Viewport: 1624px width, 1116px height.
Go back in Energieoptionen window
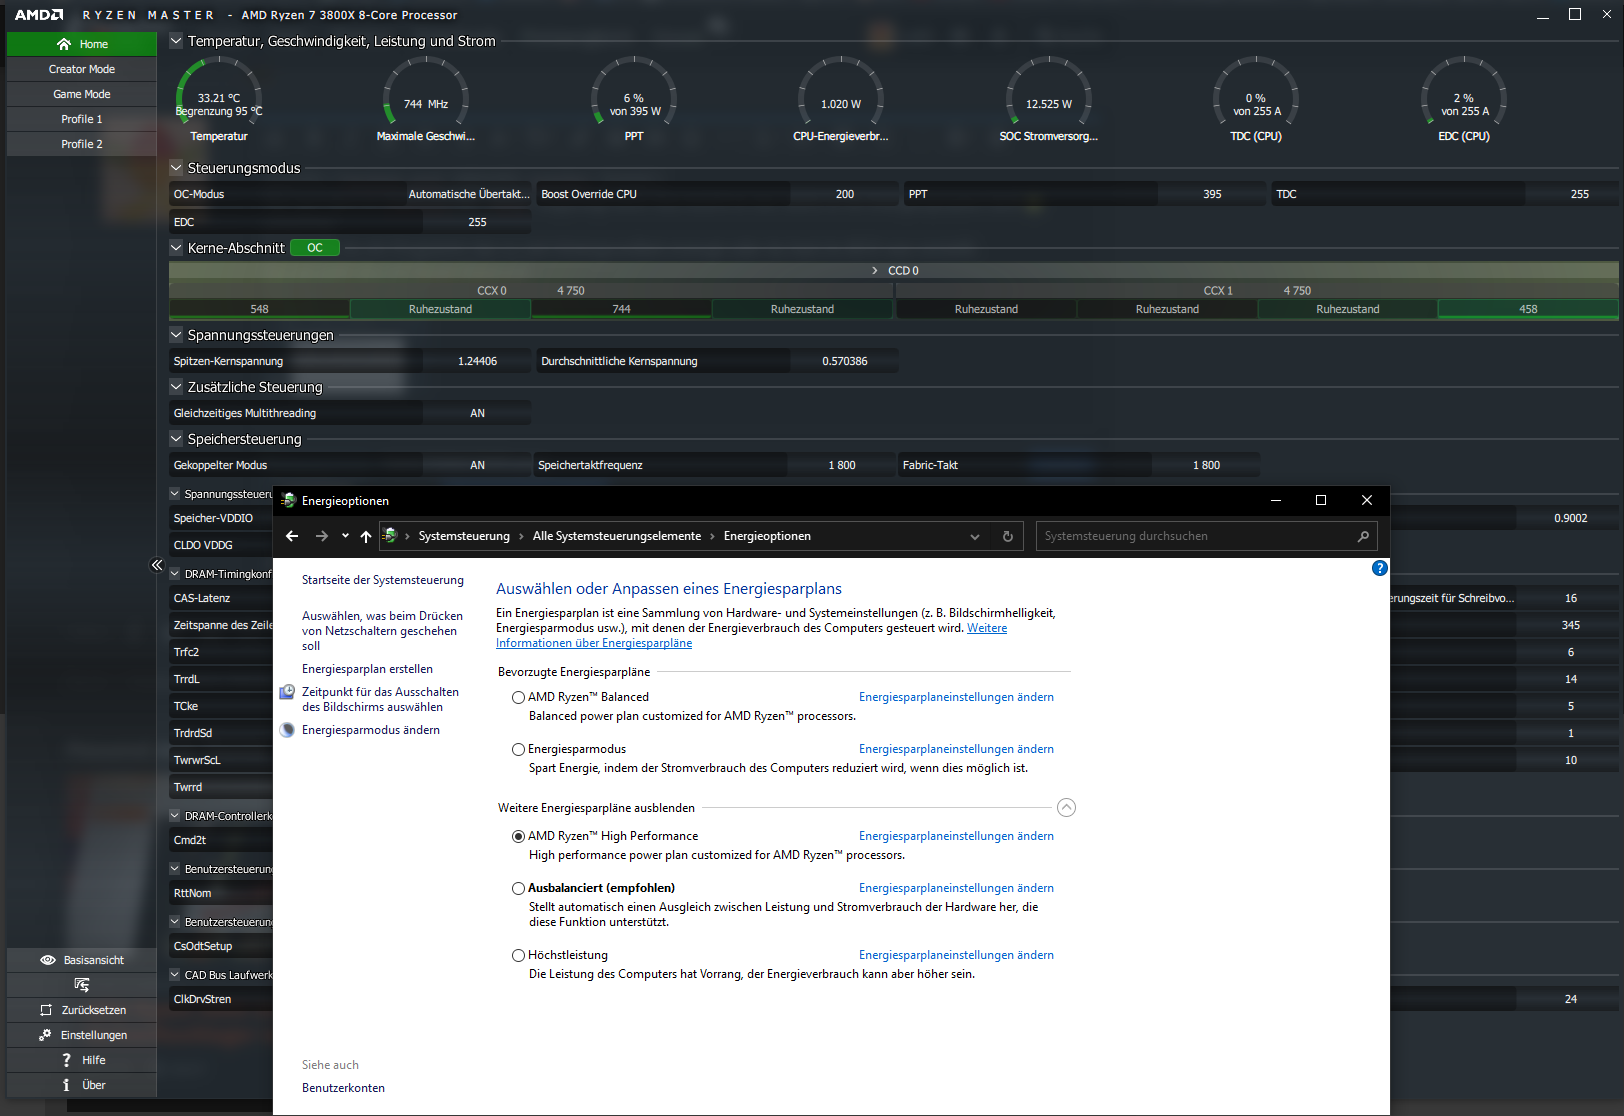(292, 536)
